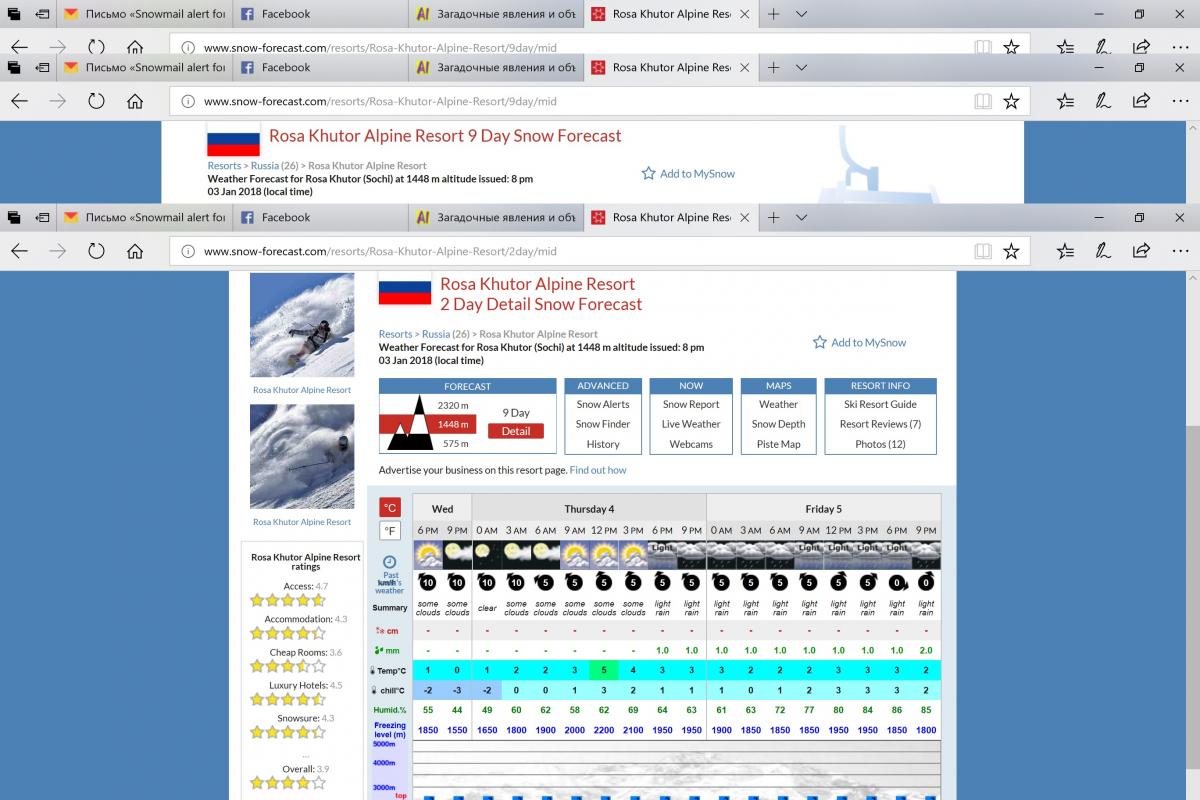Select the Facebook tab in the 9 Day Snow Forecast window
This screenshot has width=1200, height=800.
coord(321,67)
